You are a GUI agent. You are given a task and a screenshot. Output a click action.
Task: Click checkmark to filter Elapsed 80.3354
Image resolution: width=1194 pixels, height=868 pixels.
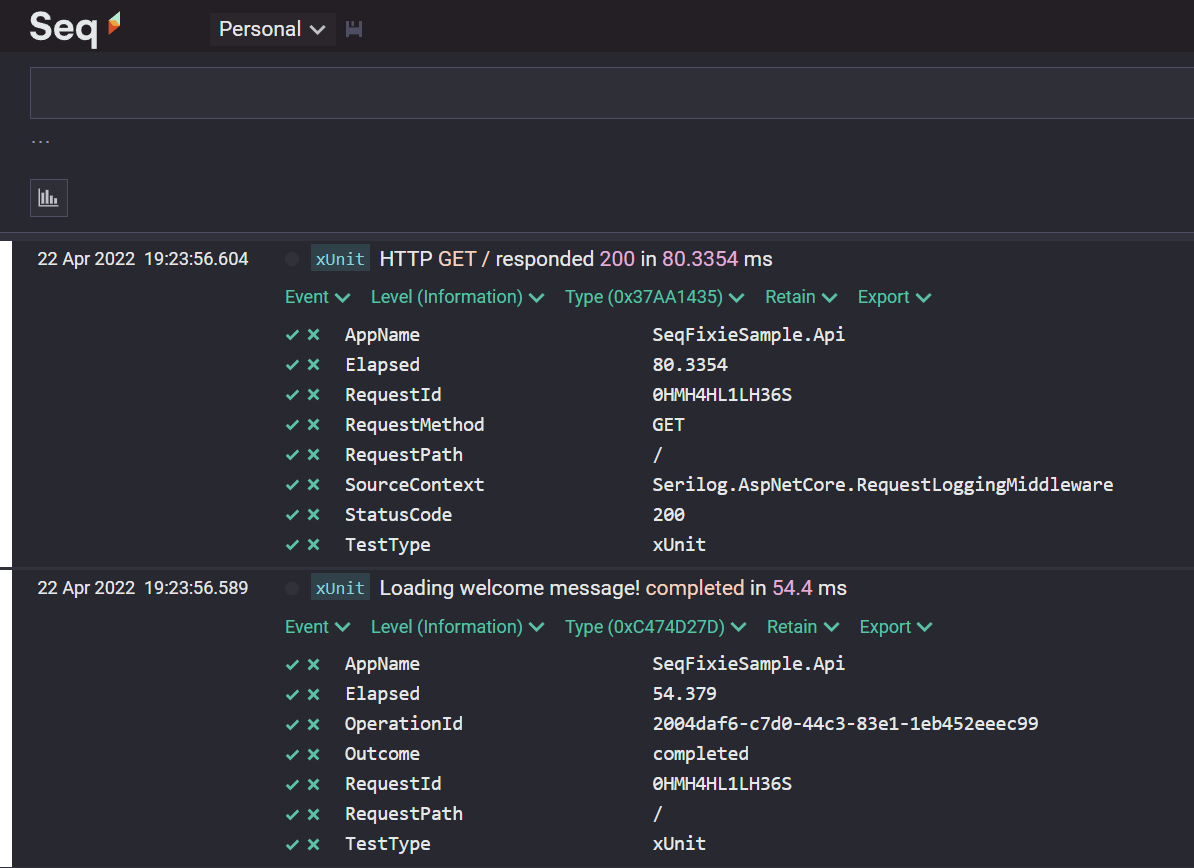292,365
